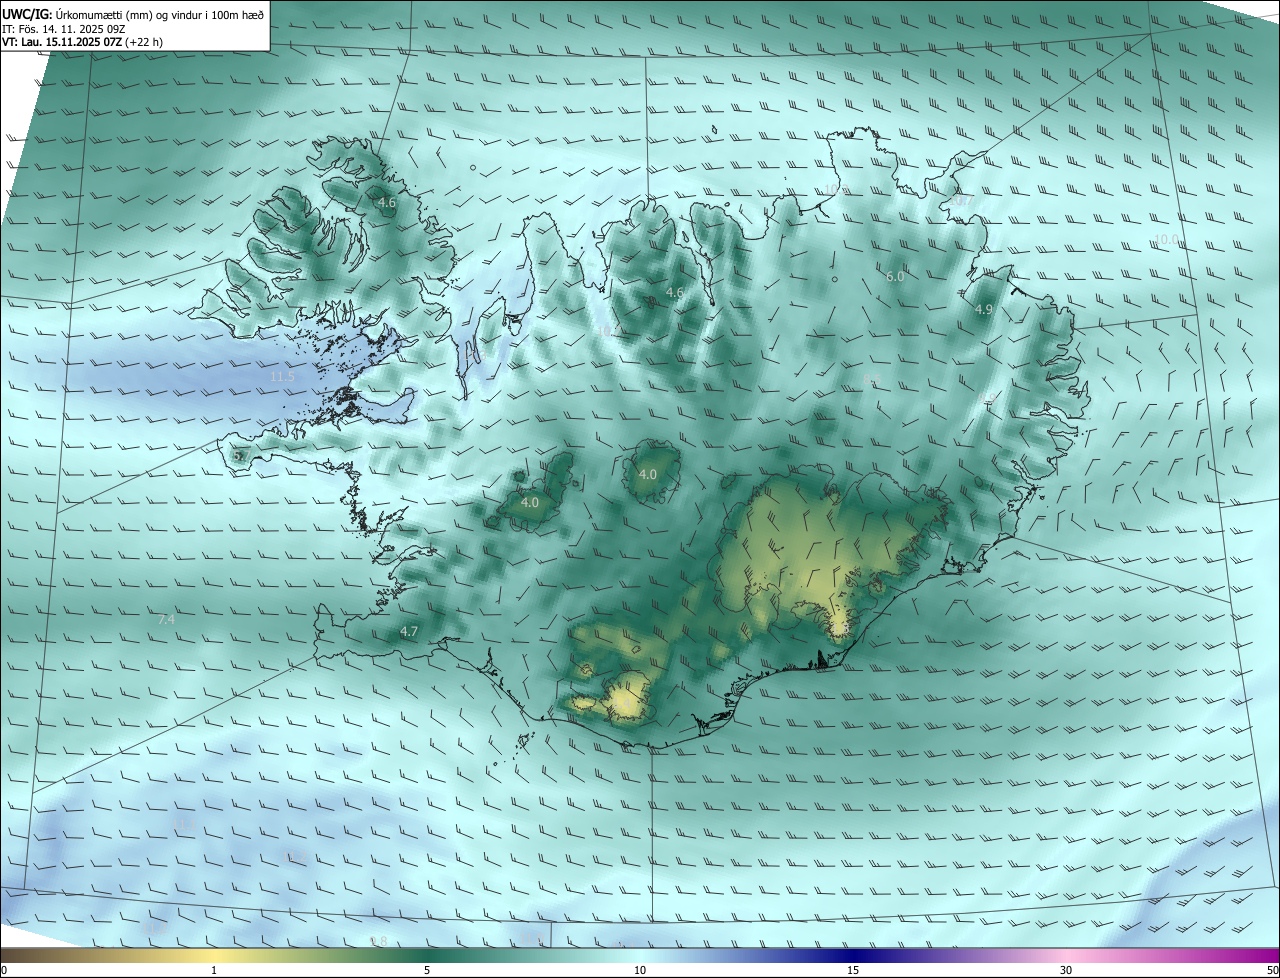Viewport: 1280px width, 978px height.
Task: Click the '50' tick on the color scale
Action: click(x=1272, y=971)
